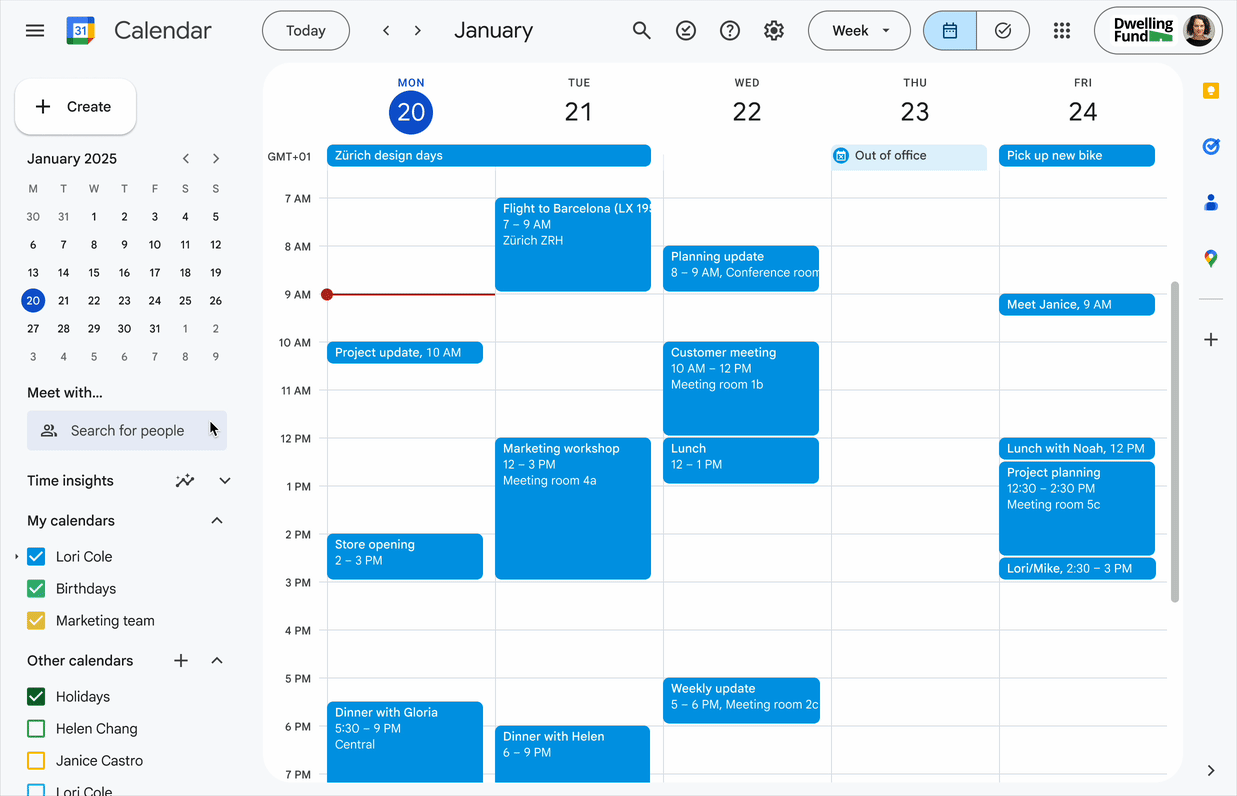Viewport: 1237px width, 796px height.
Task: Click the Create button
Action: pos(75,106)
